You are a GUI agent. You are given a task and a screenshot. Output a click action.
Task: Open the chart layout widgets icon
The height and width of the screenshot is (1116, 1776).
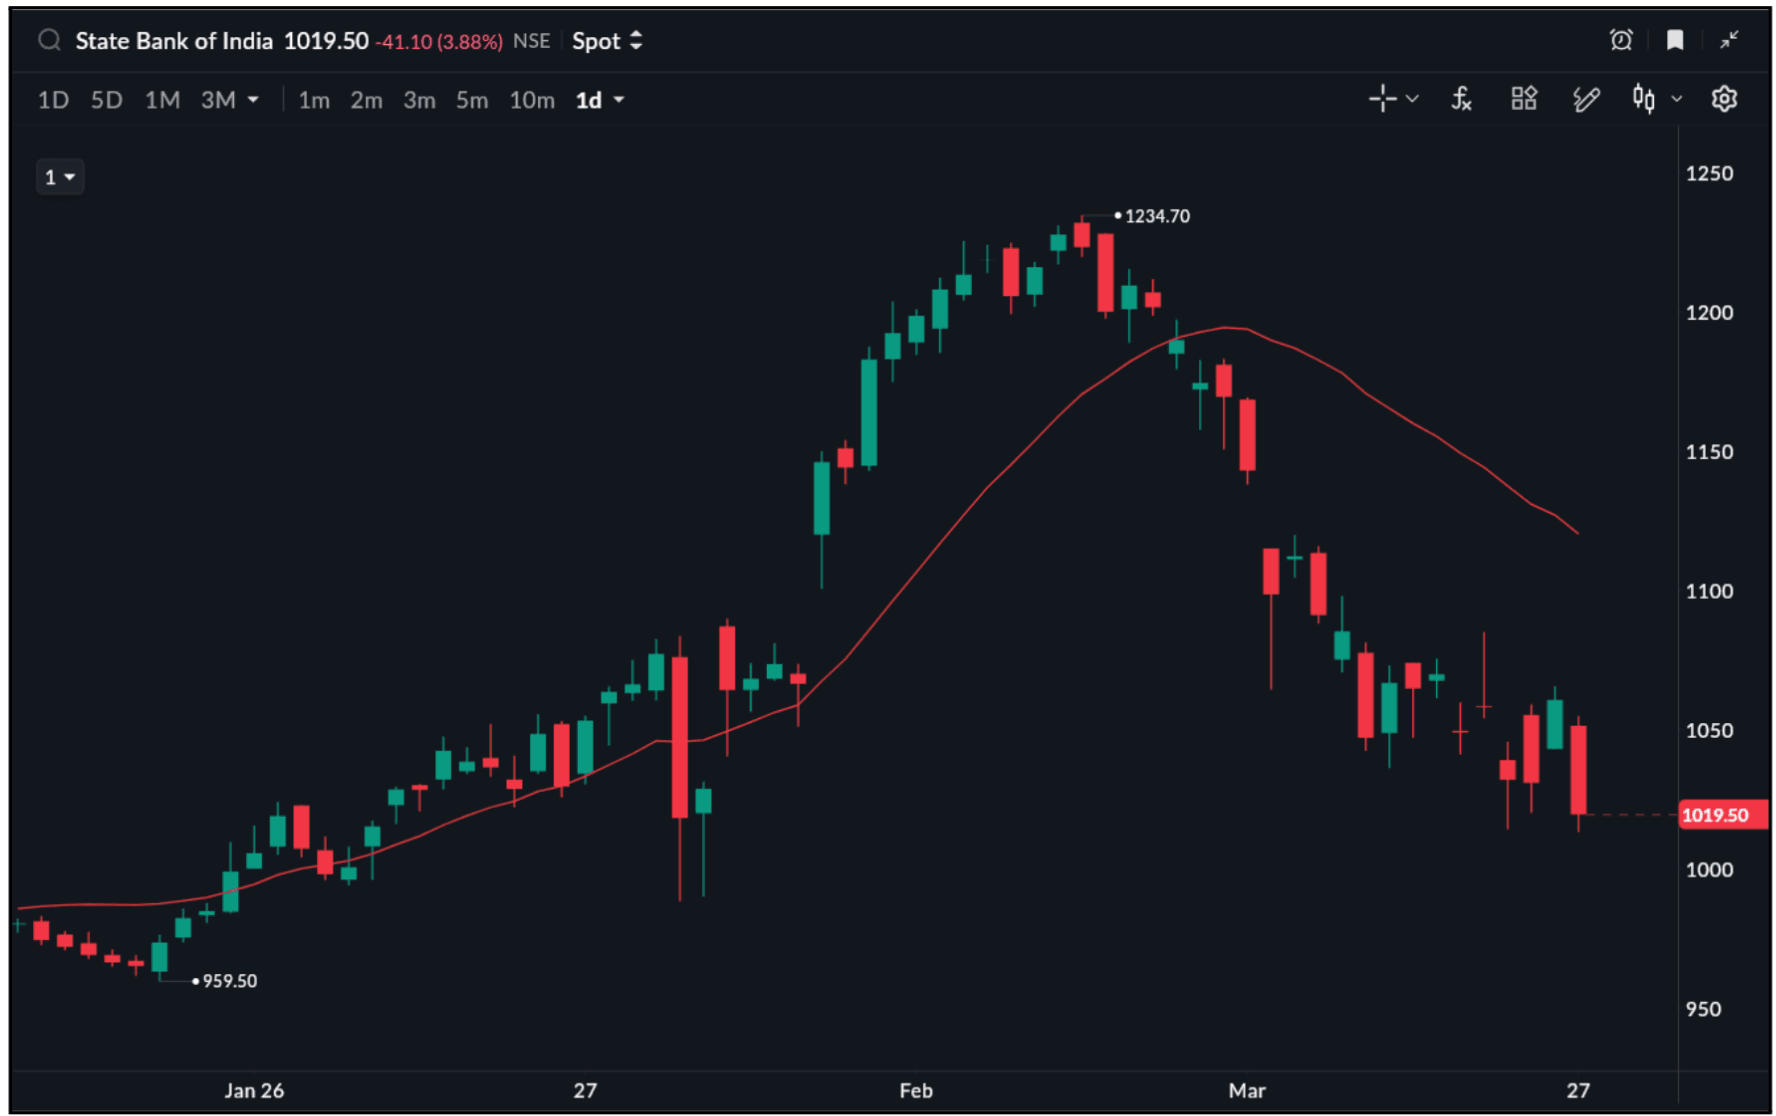[1523, 99]
